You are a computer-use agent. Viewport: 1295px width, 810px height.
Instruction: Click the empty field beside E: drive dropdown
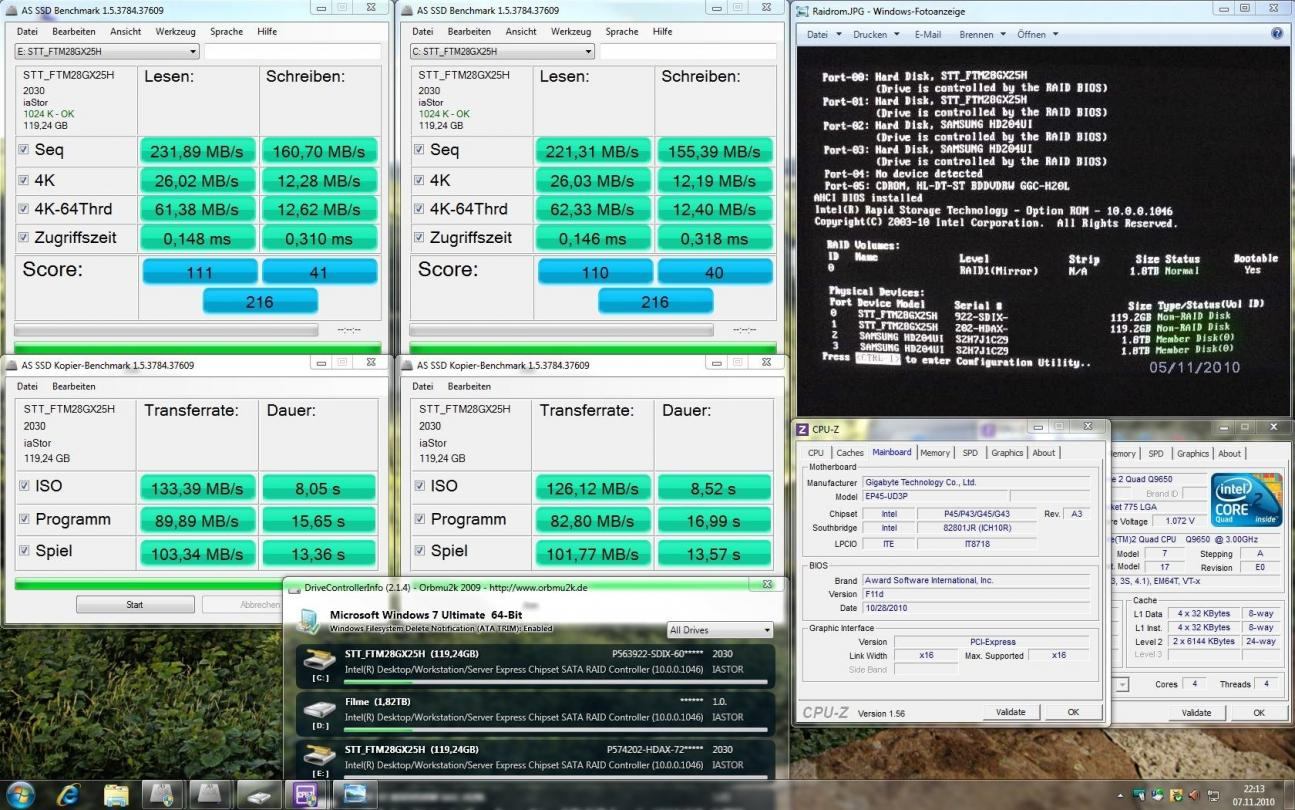[293, 51]
